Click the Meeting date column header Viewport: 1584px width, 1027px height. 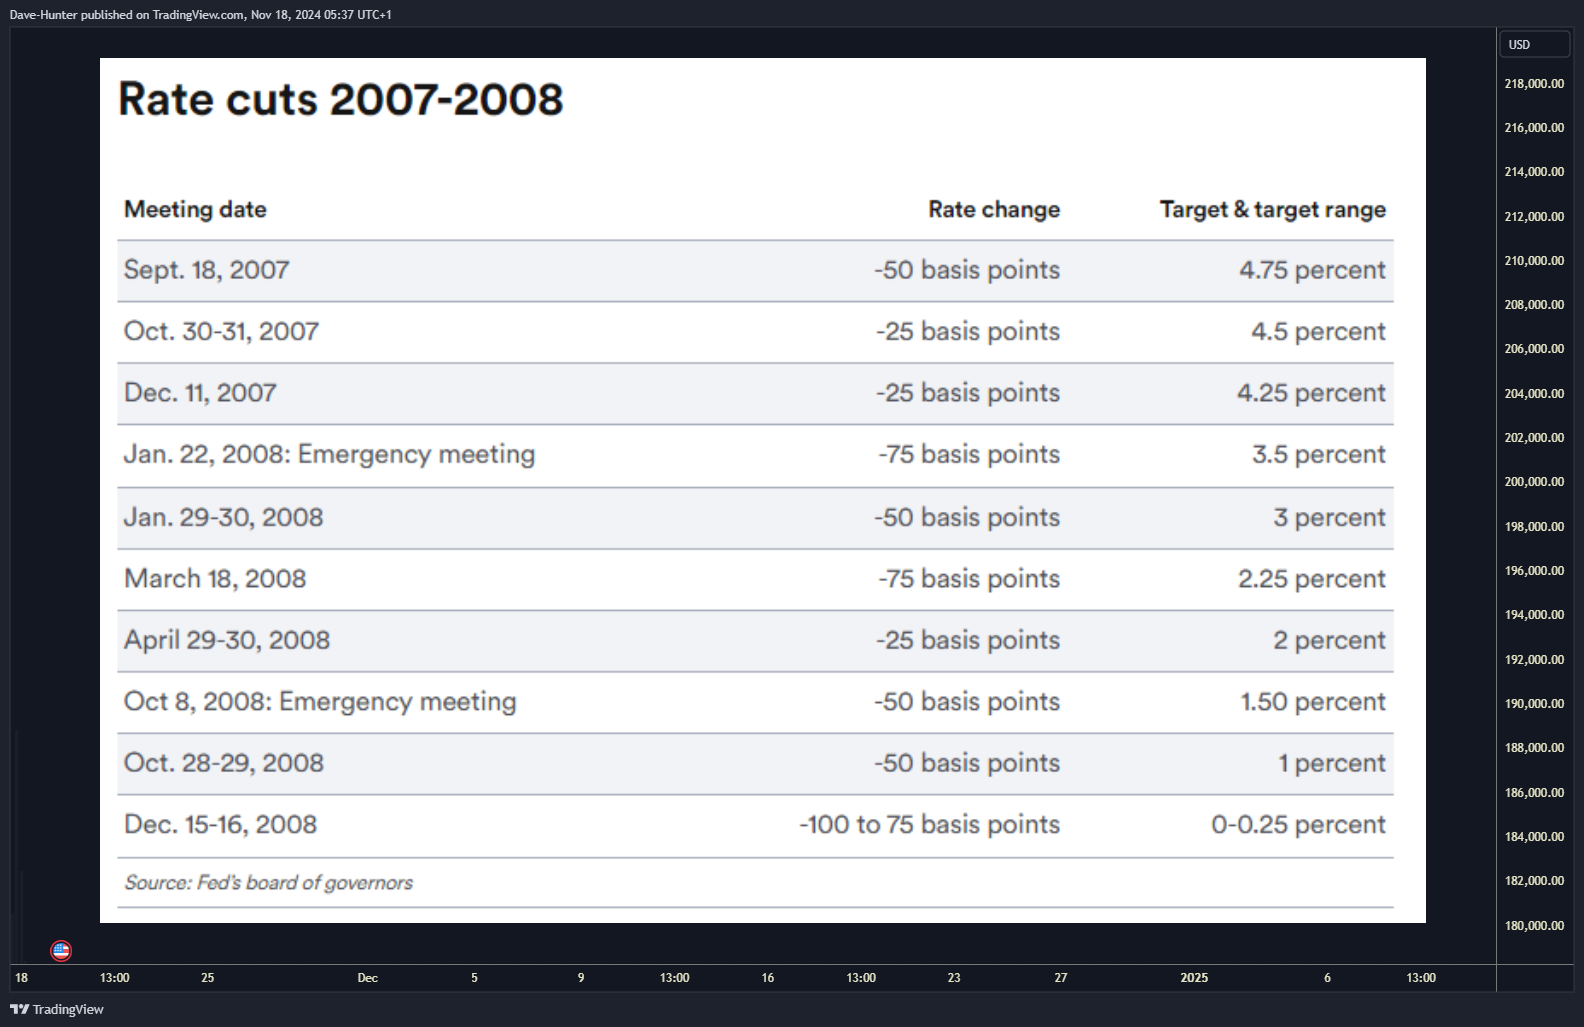195,209
